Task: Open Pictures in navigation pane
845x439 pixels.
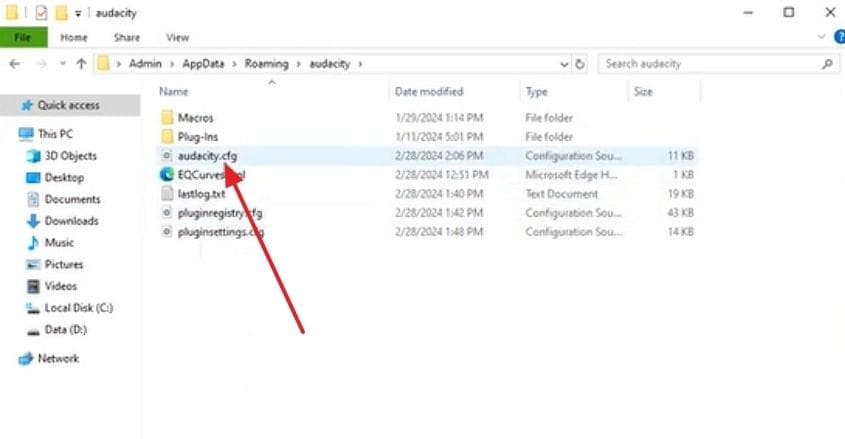Action: point(64,264)
